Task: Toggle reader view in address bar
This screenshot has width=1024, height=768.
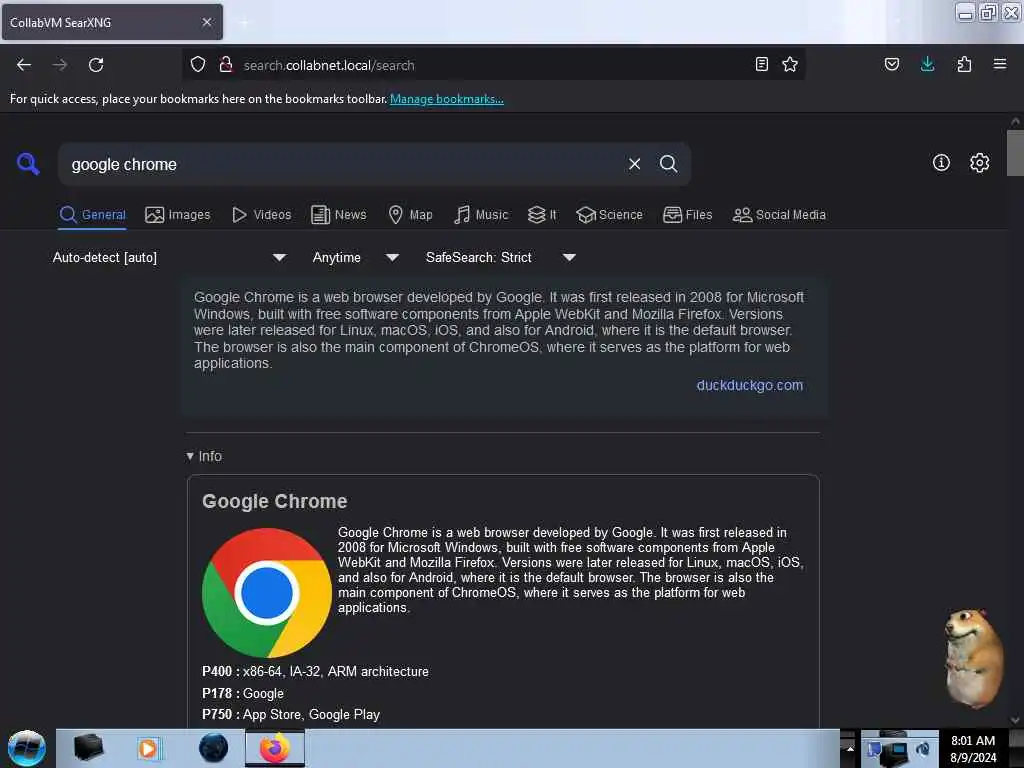Action: [761, 64]
